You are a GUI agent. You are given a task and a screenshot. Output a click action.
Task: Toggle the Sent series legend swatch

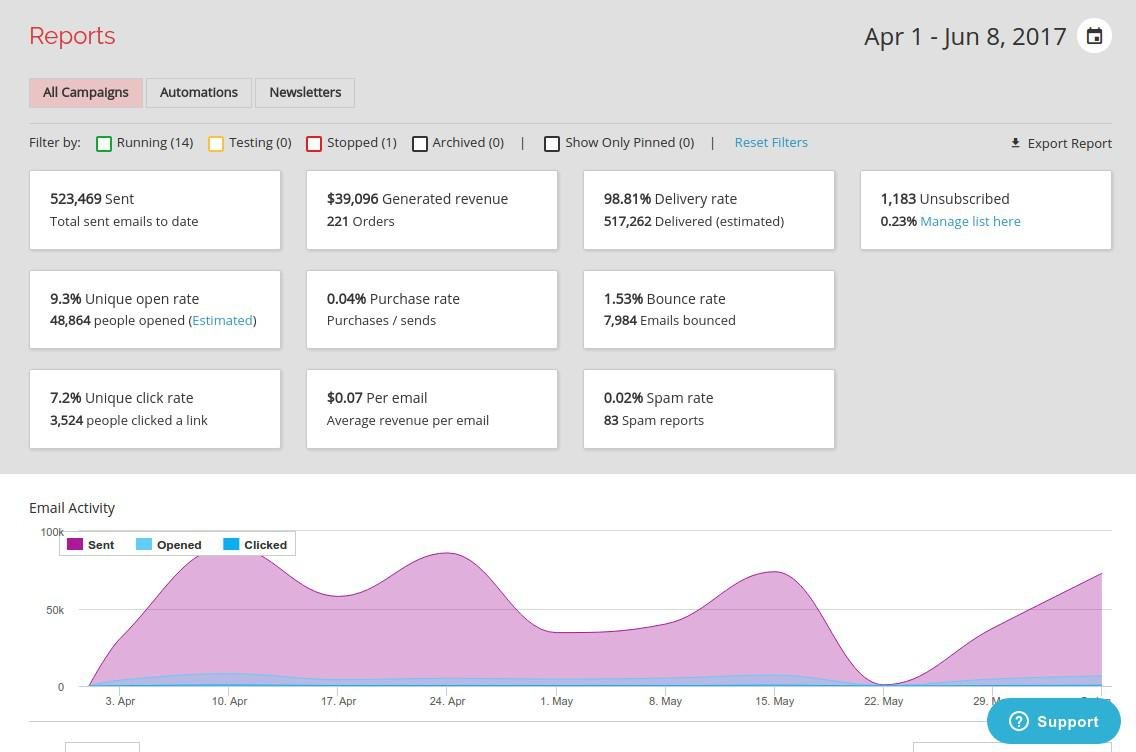click(x=75, y=545)
